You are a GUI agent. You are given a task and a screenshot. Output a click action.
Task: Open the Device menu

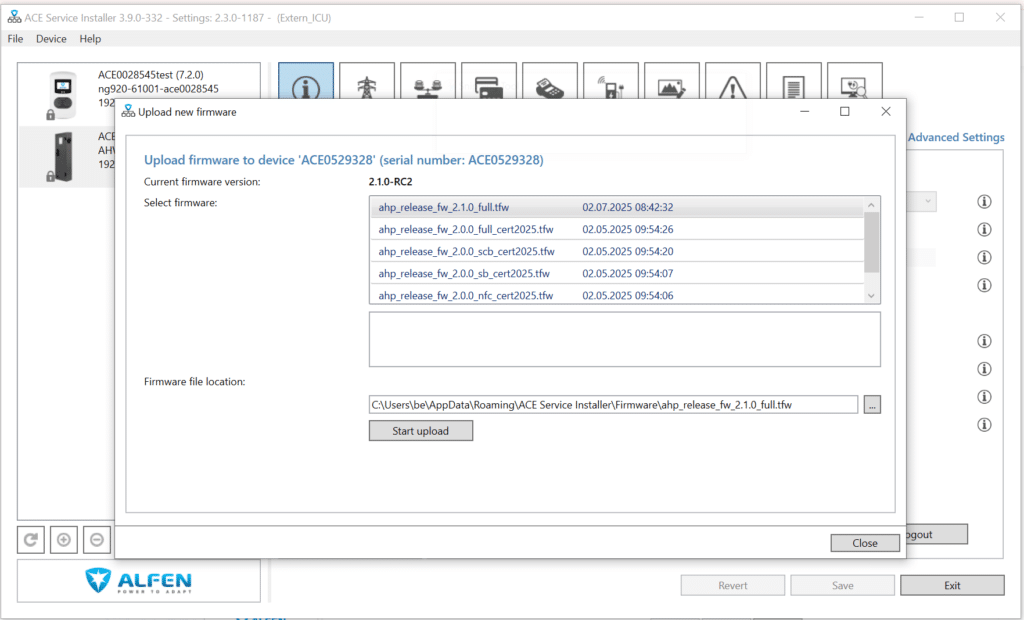pyautogui.click(x=51, y=39)
